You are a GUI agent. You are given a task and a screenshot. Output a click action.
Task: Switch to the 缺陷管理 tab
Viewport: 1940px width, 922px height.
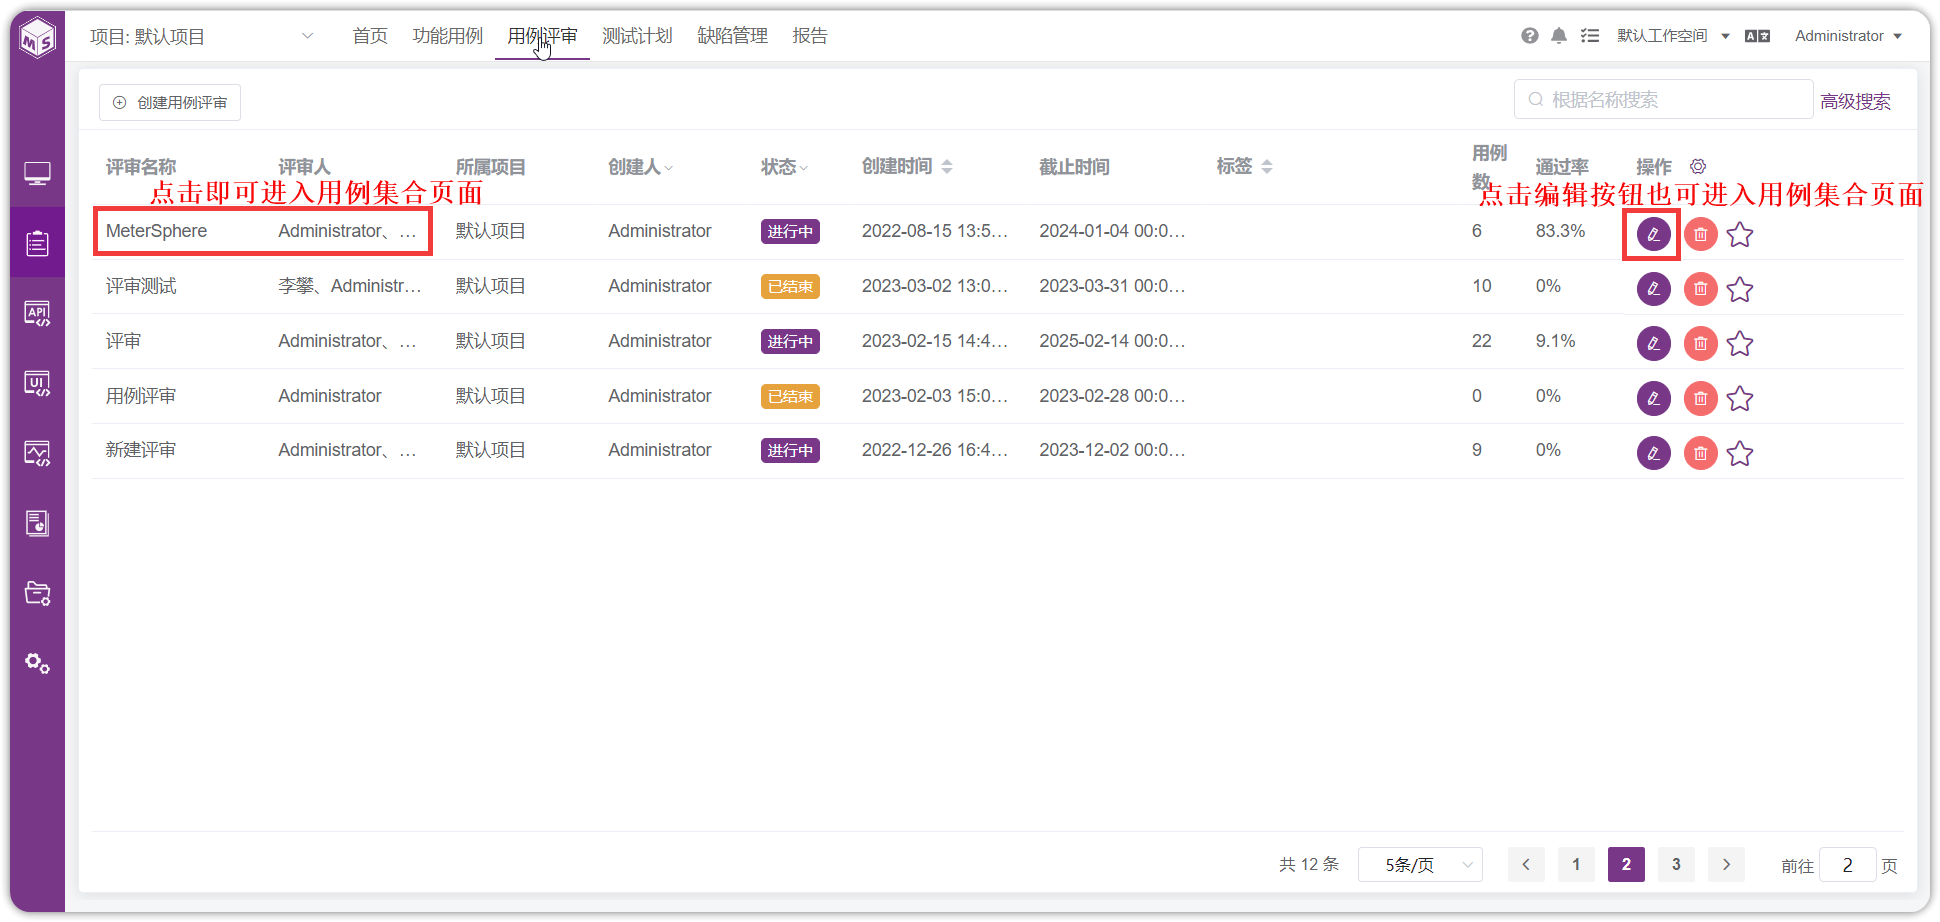[x=732, y=36]
